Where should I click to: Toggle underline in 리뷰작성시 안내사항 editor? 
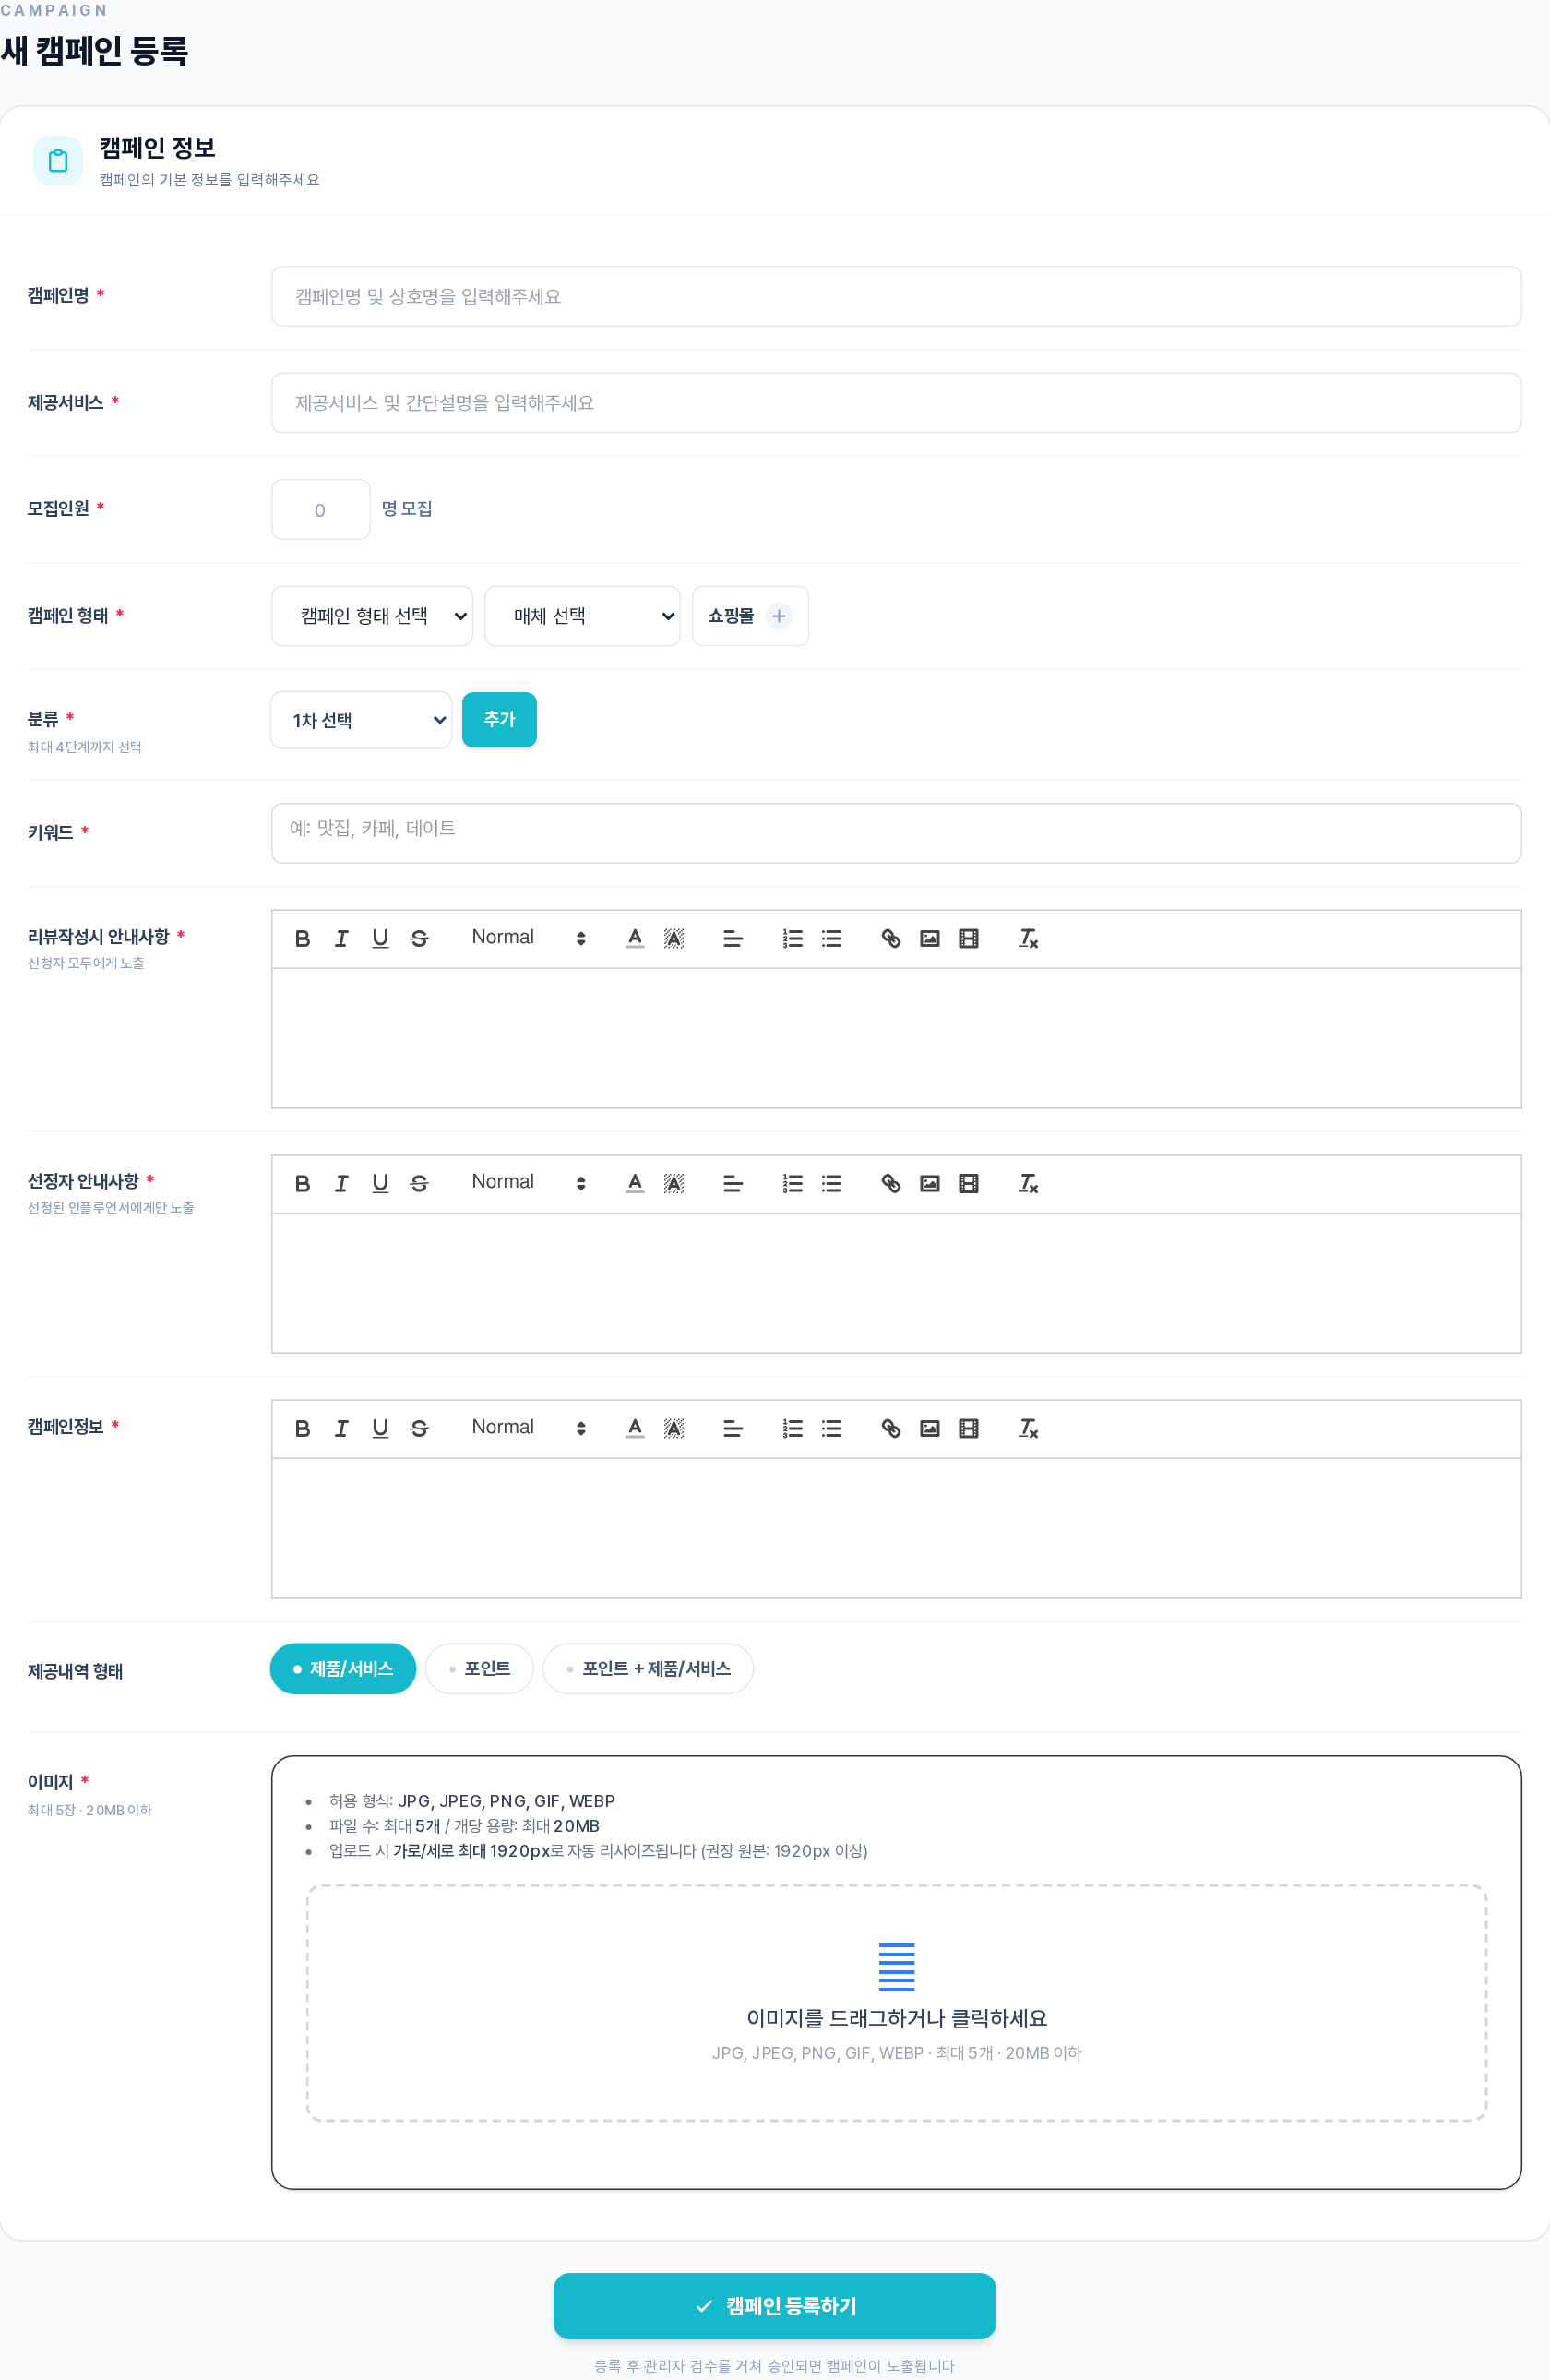point(380,938)
